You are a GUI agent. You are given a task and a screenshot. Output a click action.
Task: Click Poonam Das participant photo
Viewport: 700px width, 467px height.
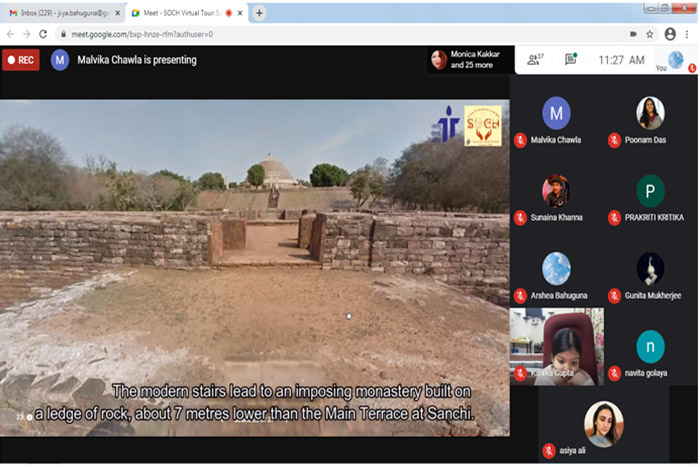point(650,113)
